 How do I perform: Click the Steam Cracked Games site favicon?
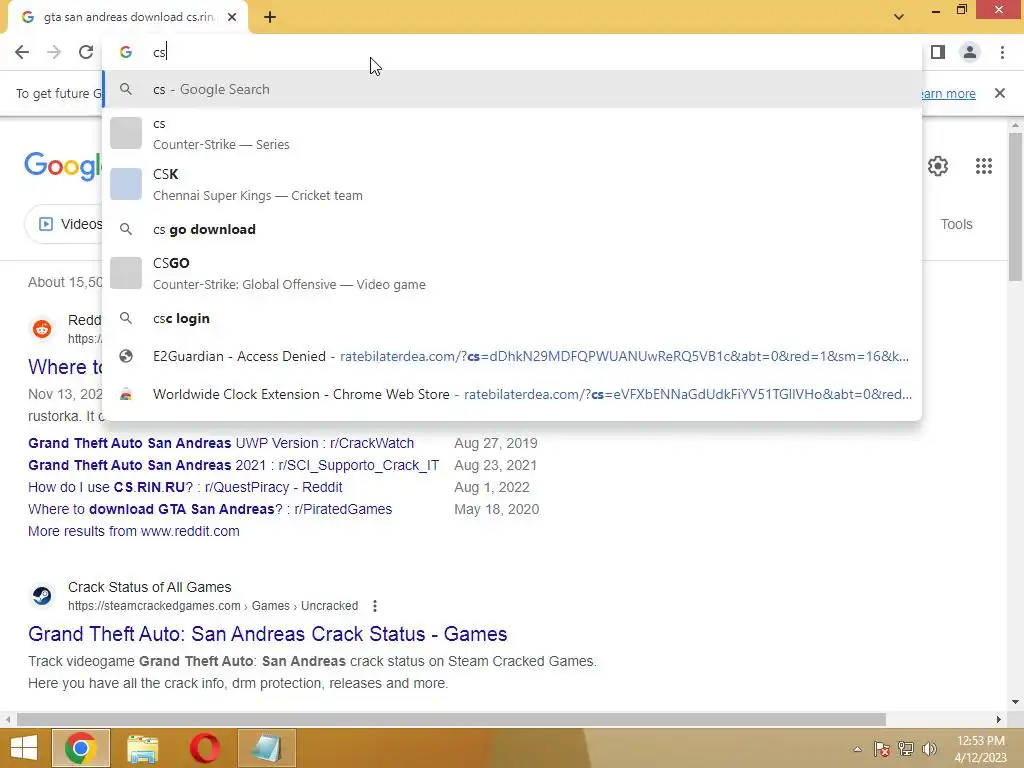42,596
